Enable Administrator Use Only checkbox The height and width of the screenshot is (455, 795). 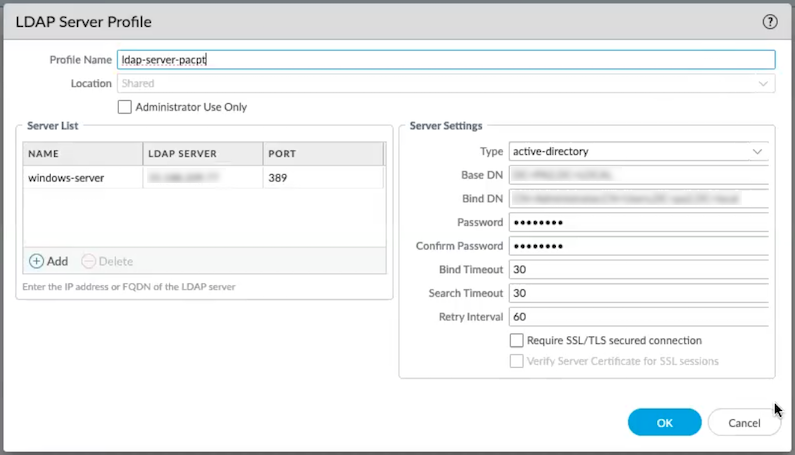point(125,107)
